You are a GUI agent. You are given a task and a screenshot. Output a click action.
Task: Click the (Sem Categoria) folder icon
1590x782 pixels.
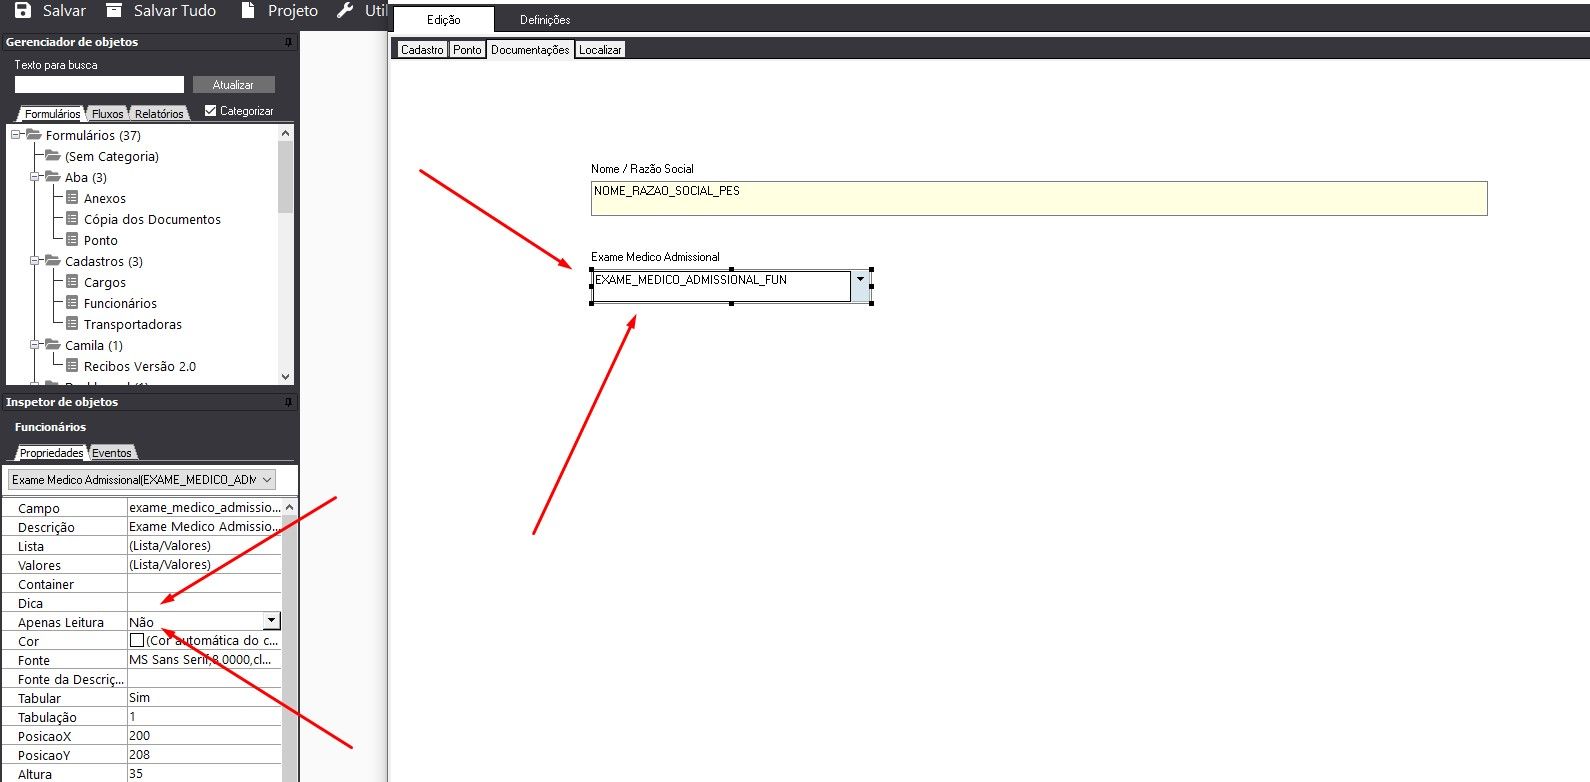tap(53, 156)
